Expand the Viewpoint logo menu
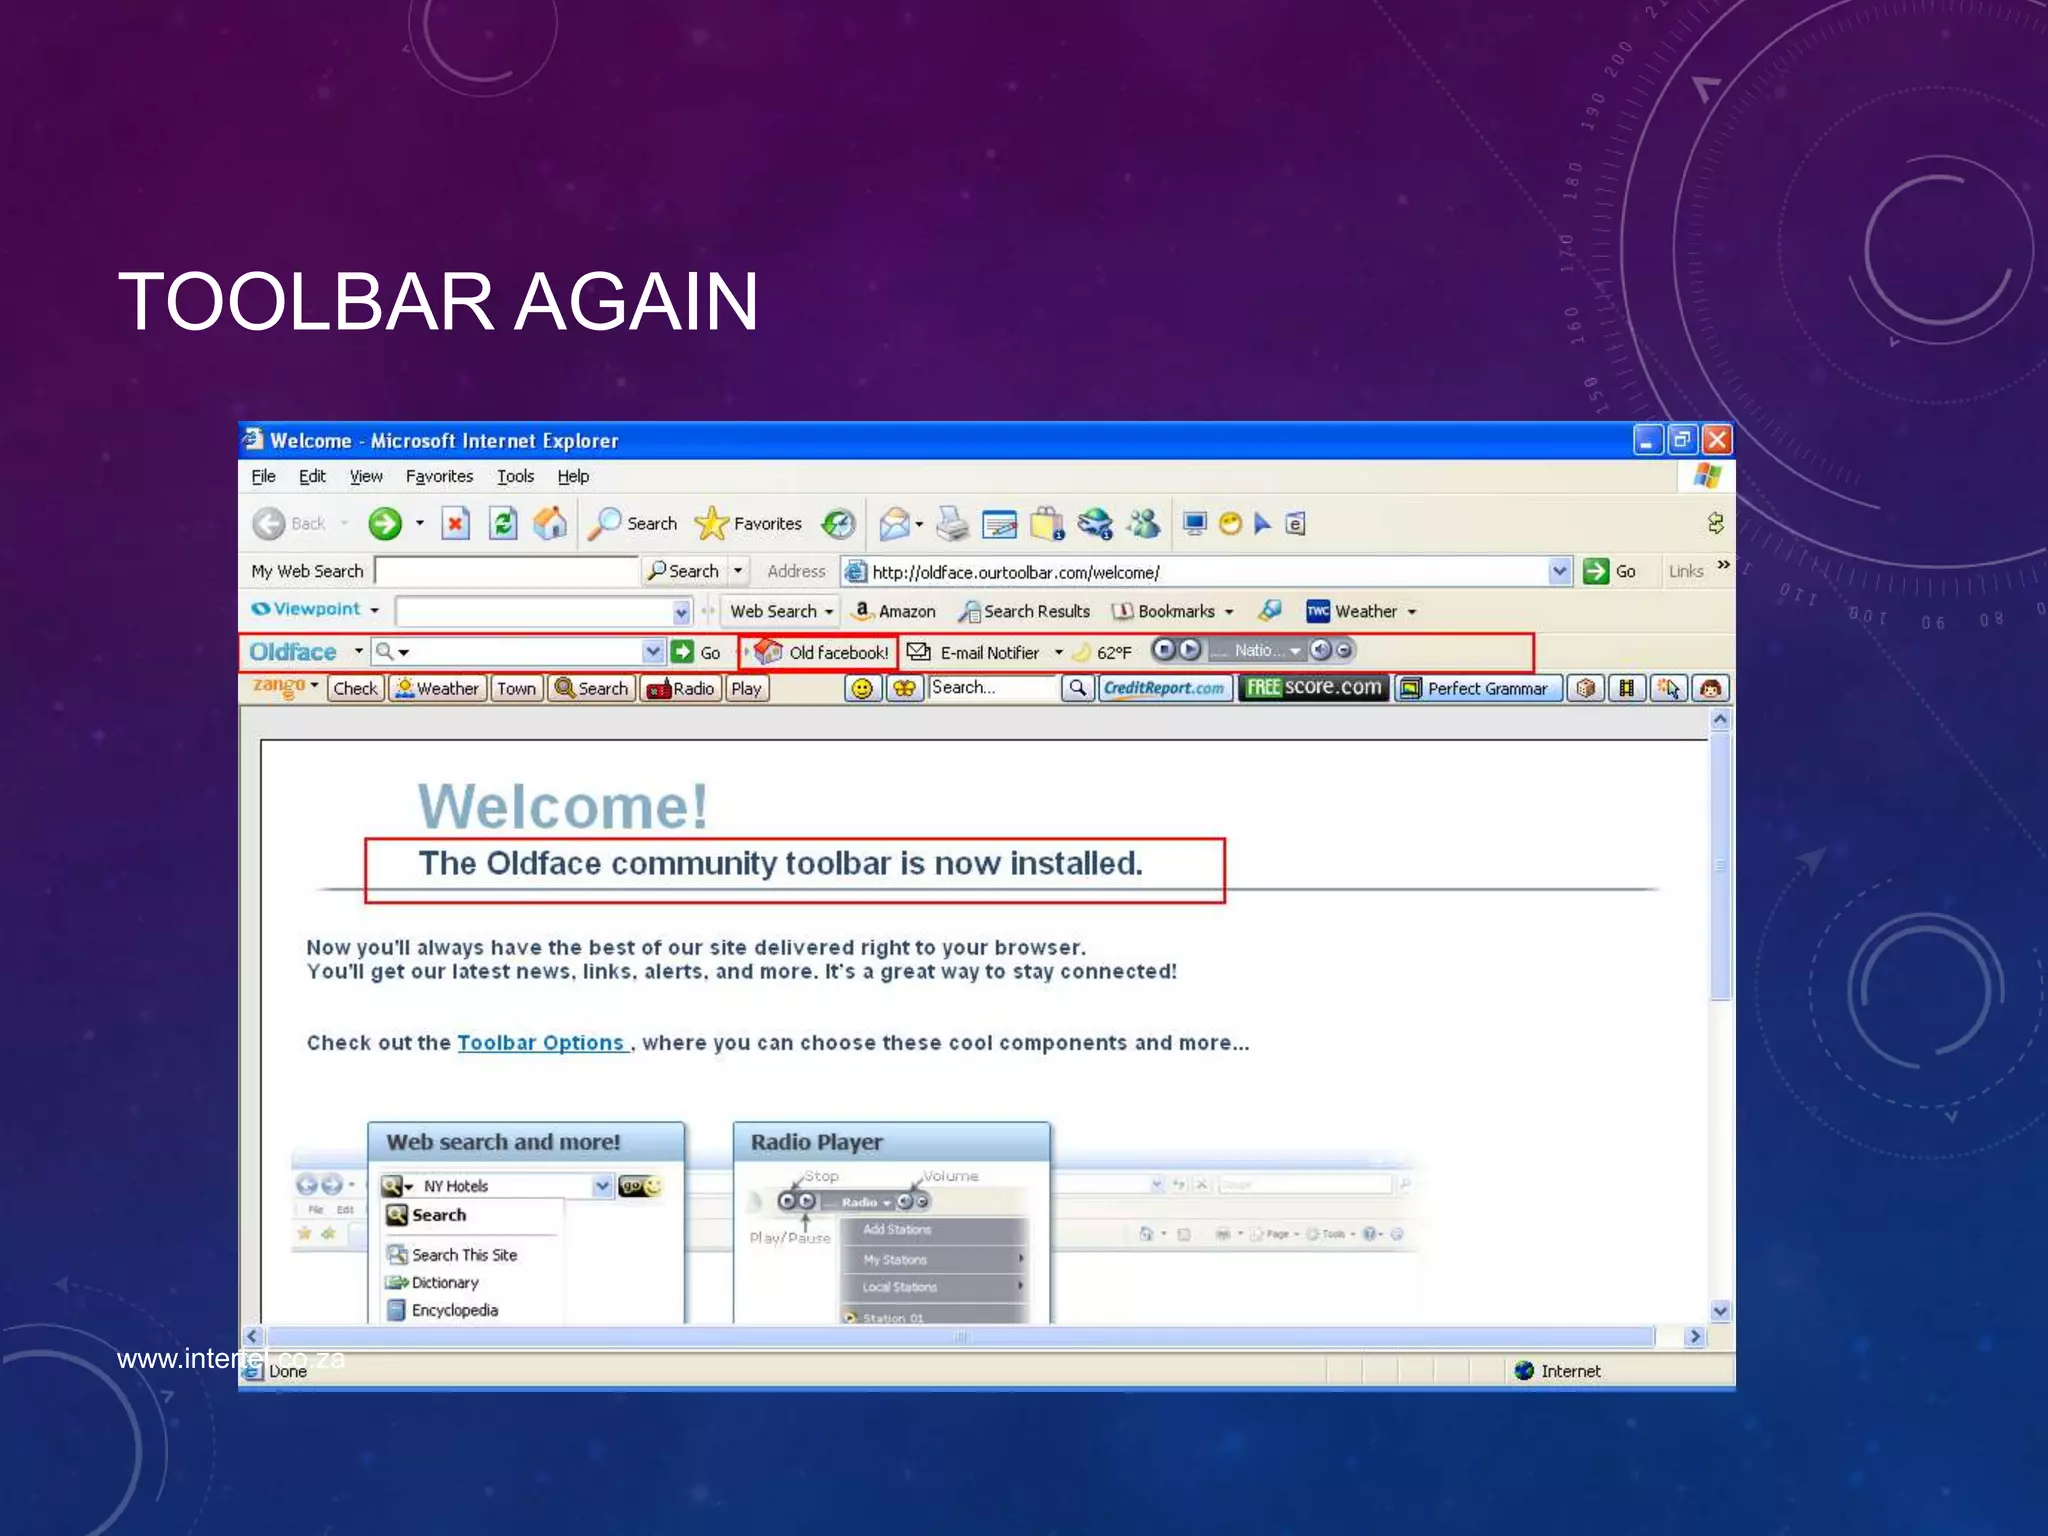The height and width of the screenshot is (1536, 2048). pos(374,610)
